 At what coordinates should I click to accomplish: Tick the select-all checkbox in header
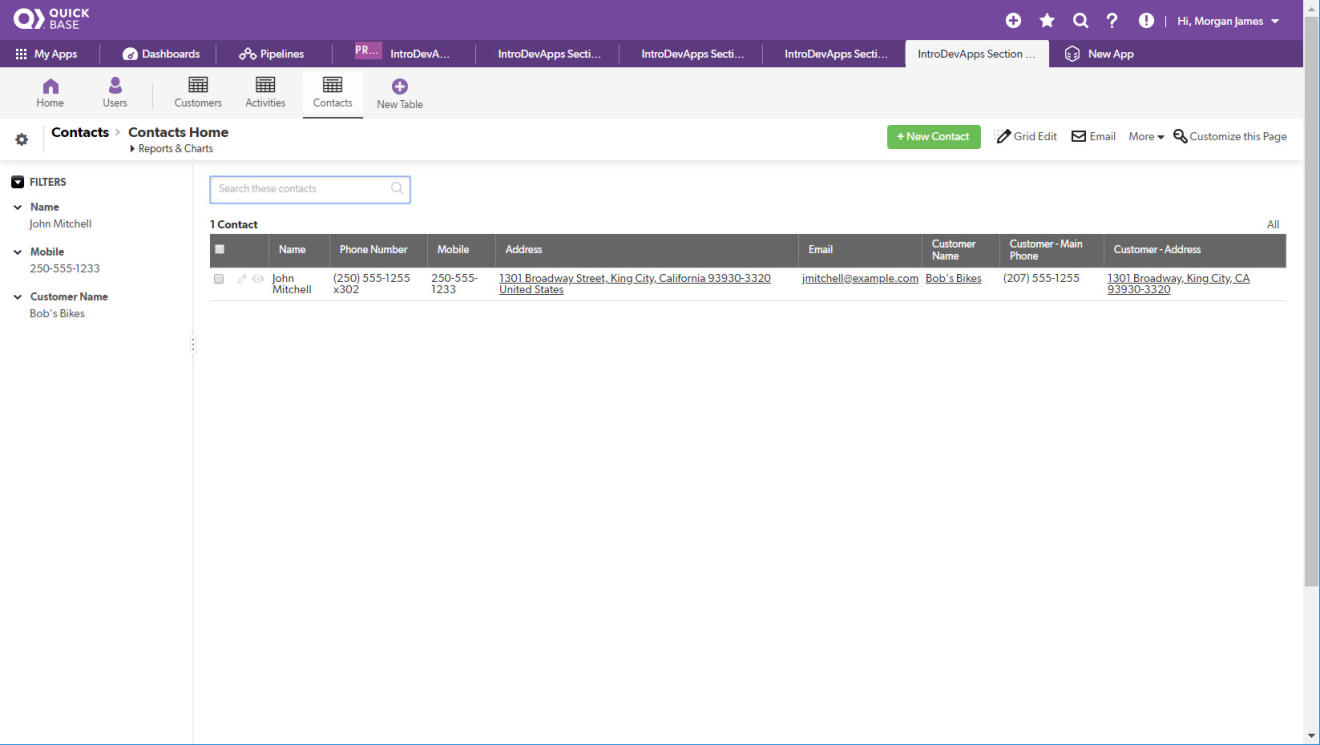(x=220, y=250)
